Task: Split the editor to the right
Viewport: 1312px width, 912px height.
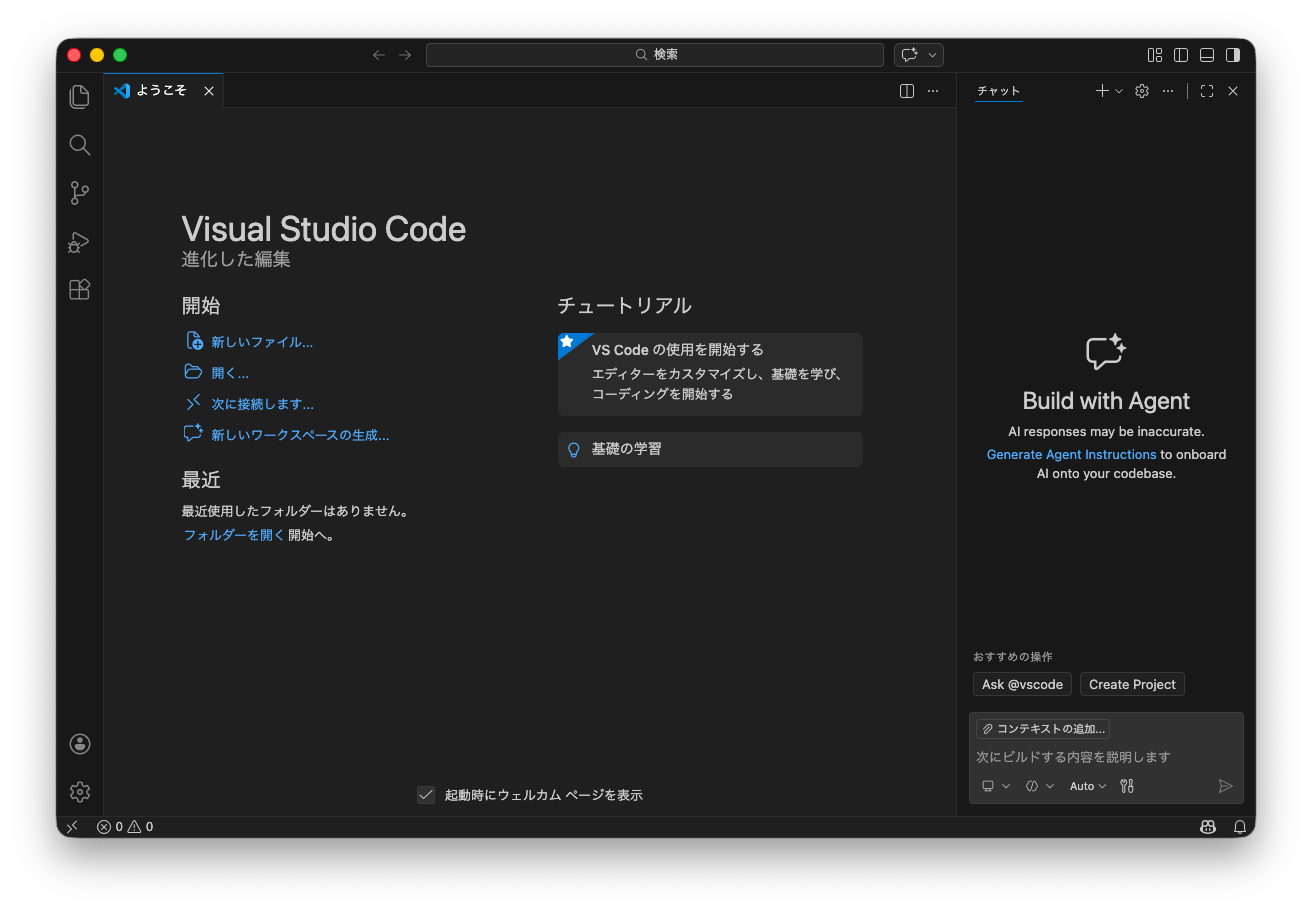Action: (907, 91)
